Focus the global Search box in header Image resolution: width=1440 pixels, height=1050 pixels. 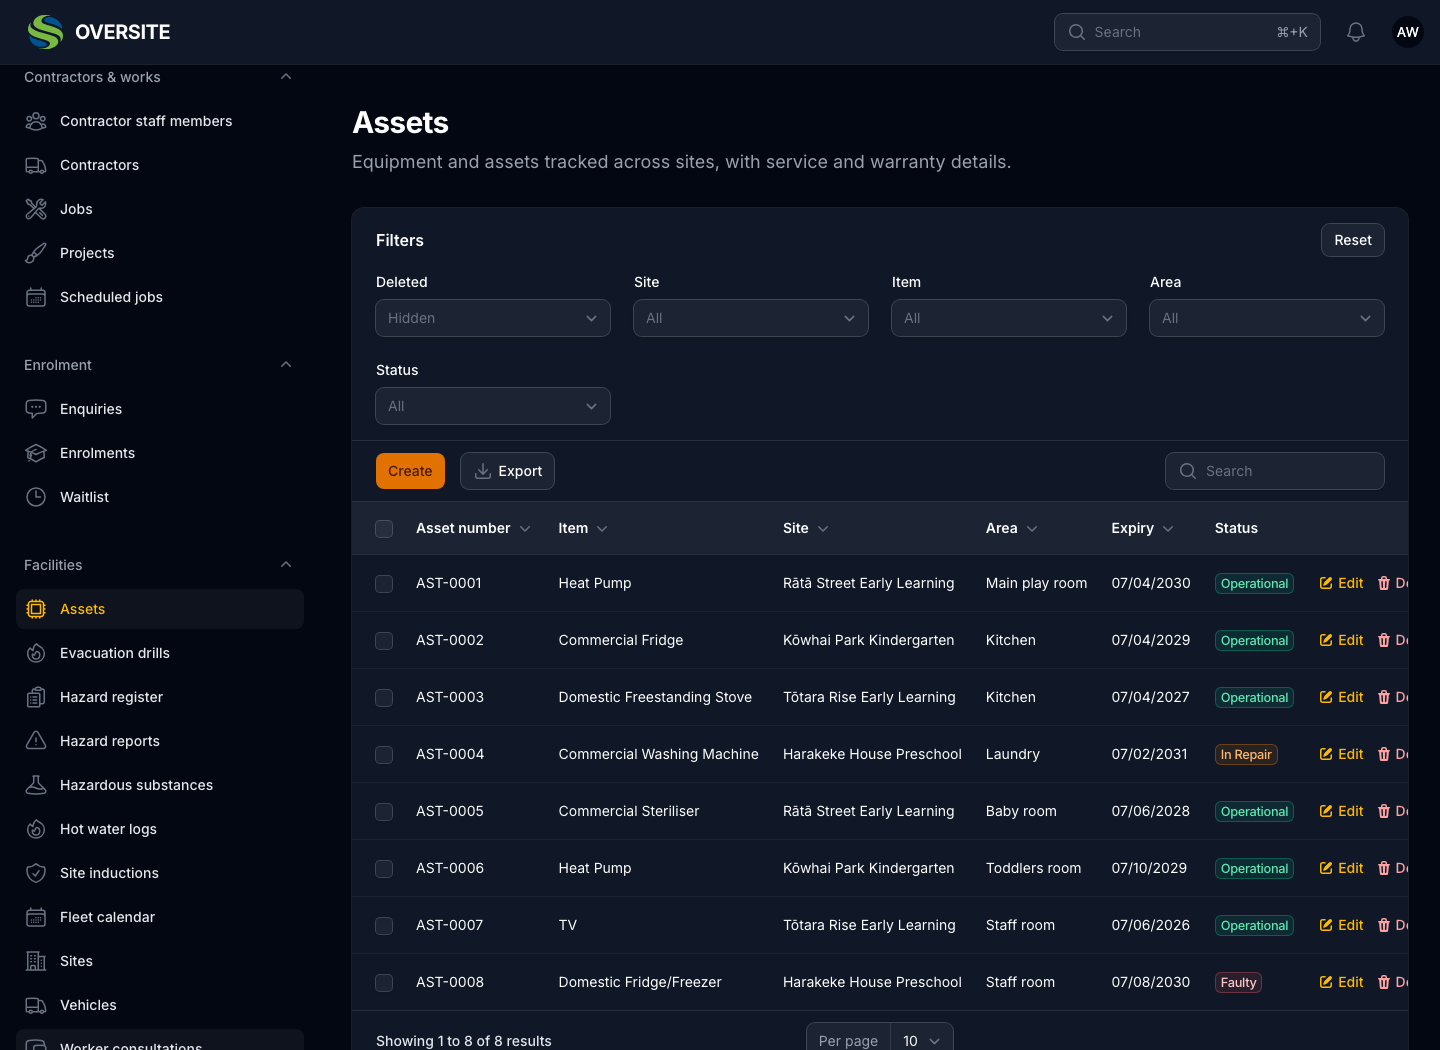1187,32
